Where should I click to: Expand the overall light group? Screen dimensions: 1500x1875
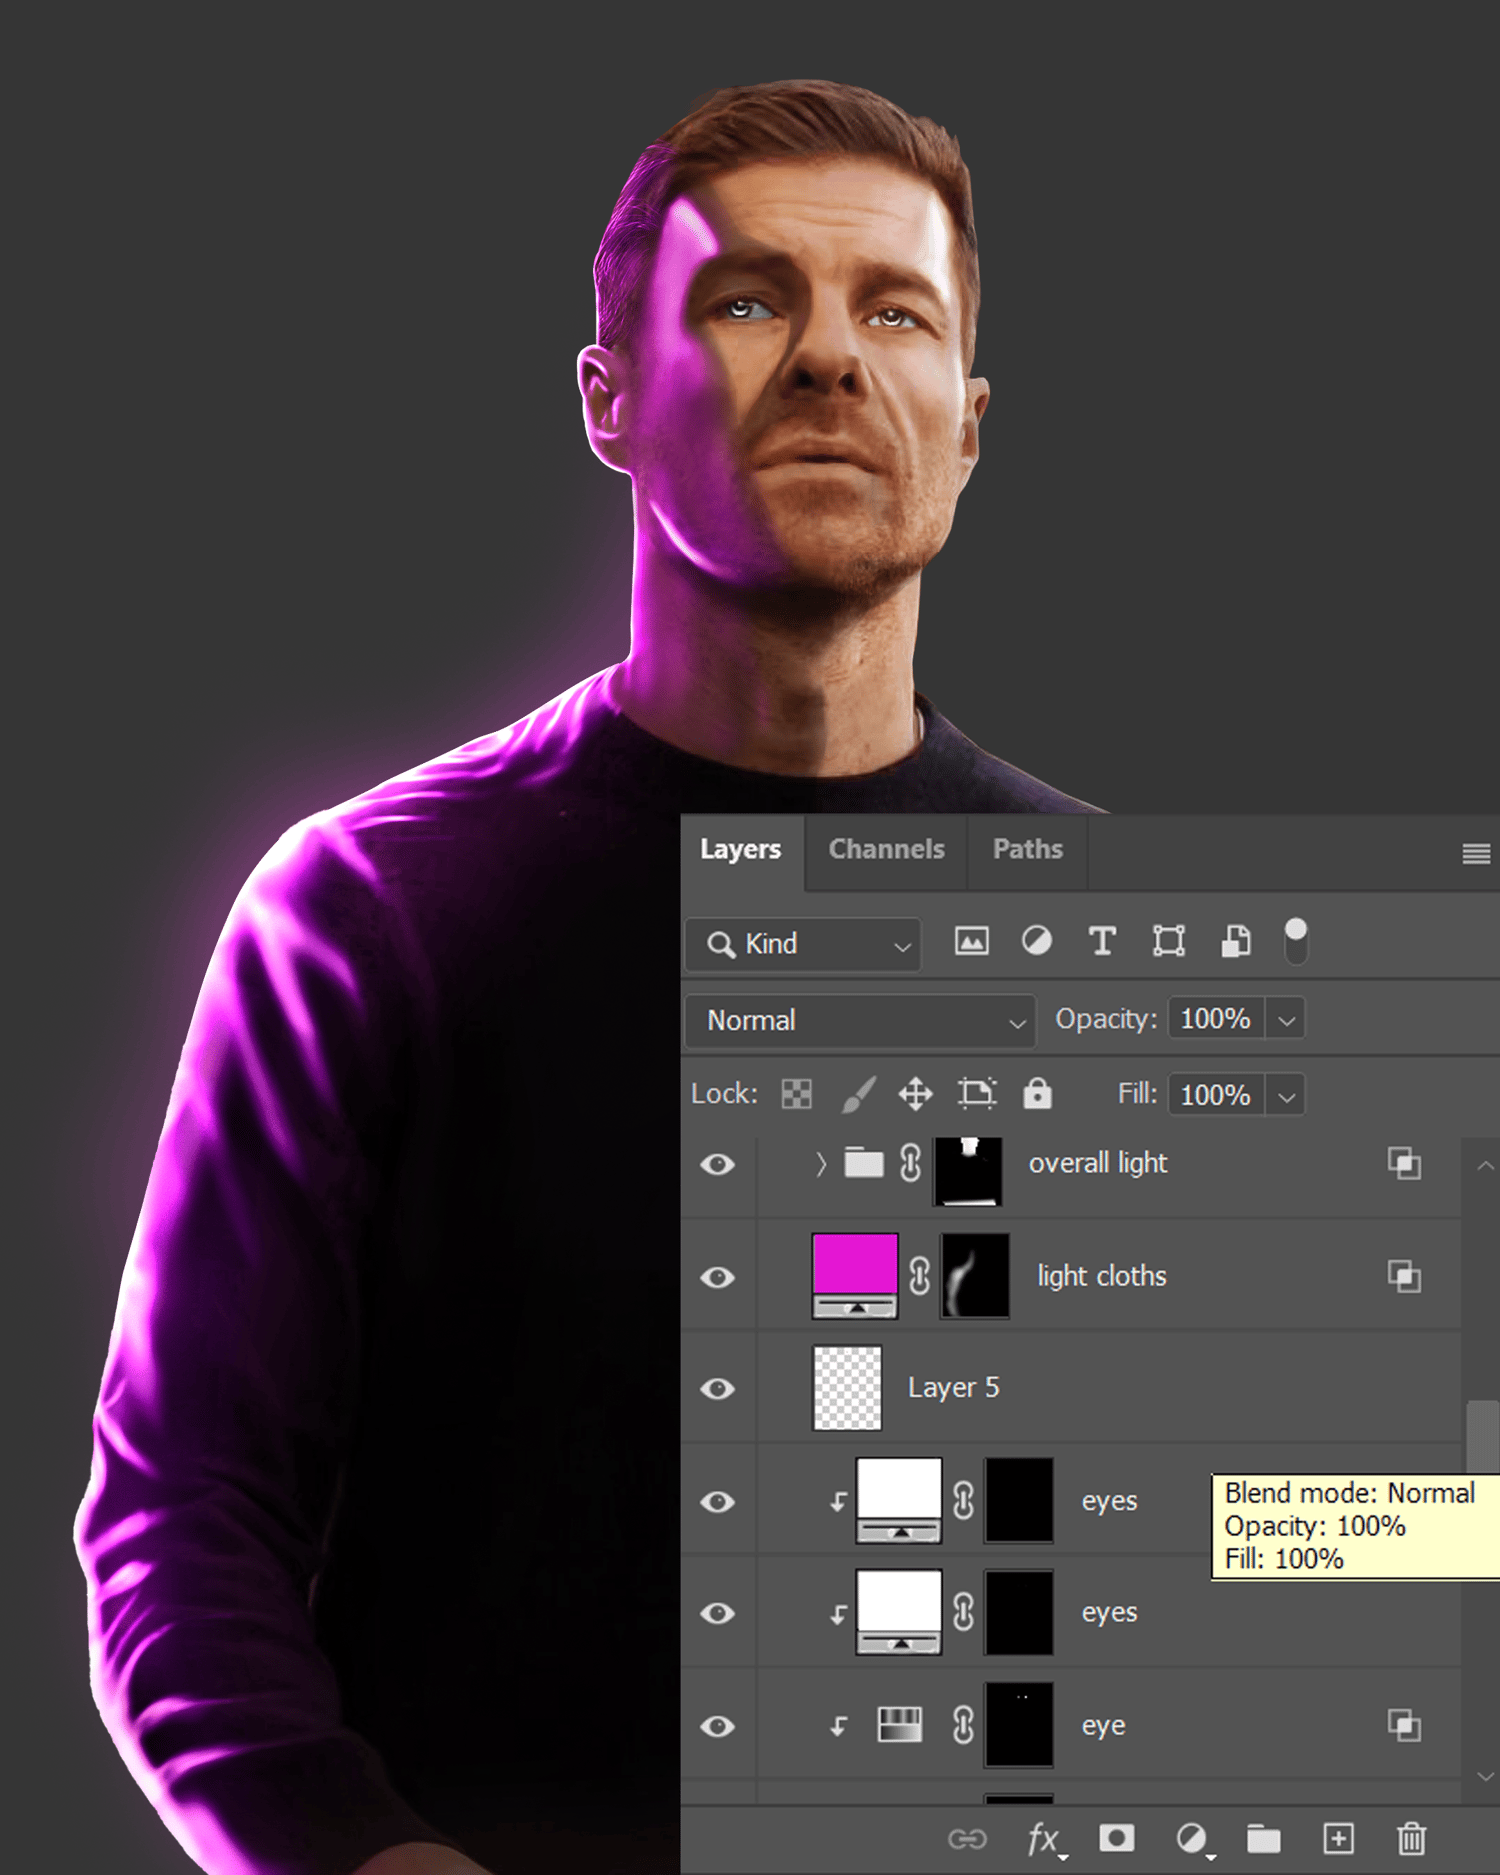click(x=821, y=1164)
